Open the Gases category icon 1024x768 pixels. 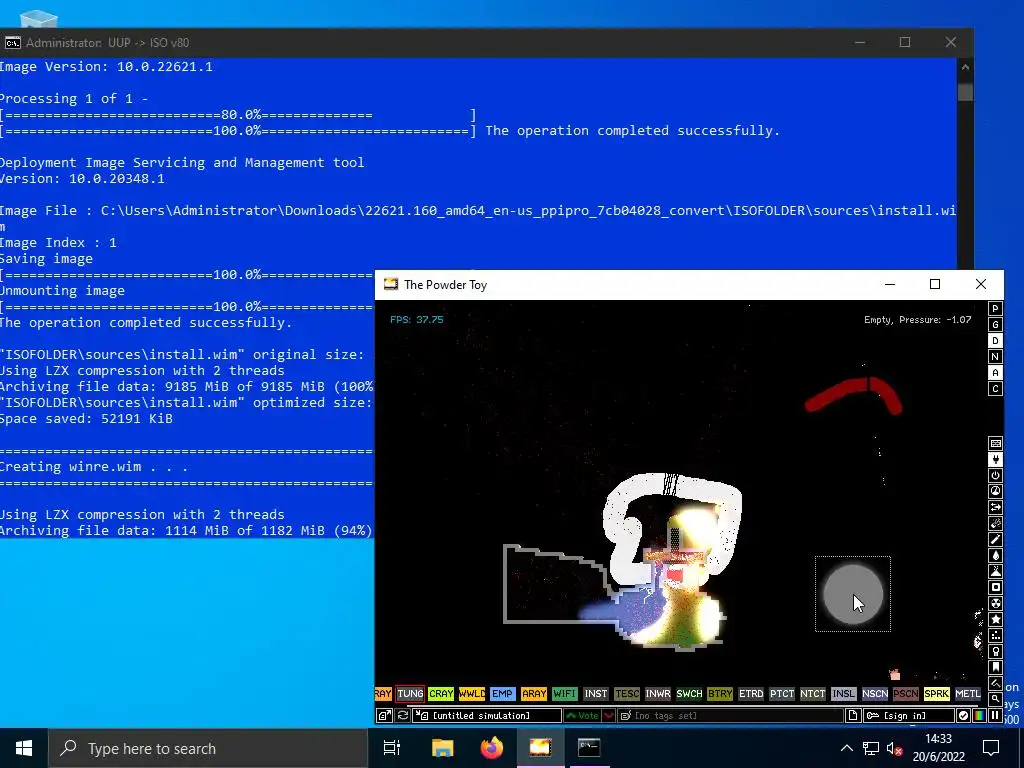[x=995, y=539]
